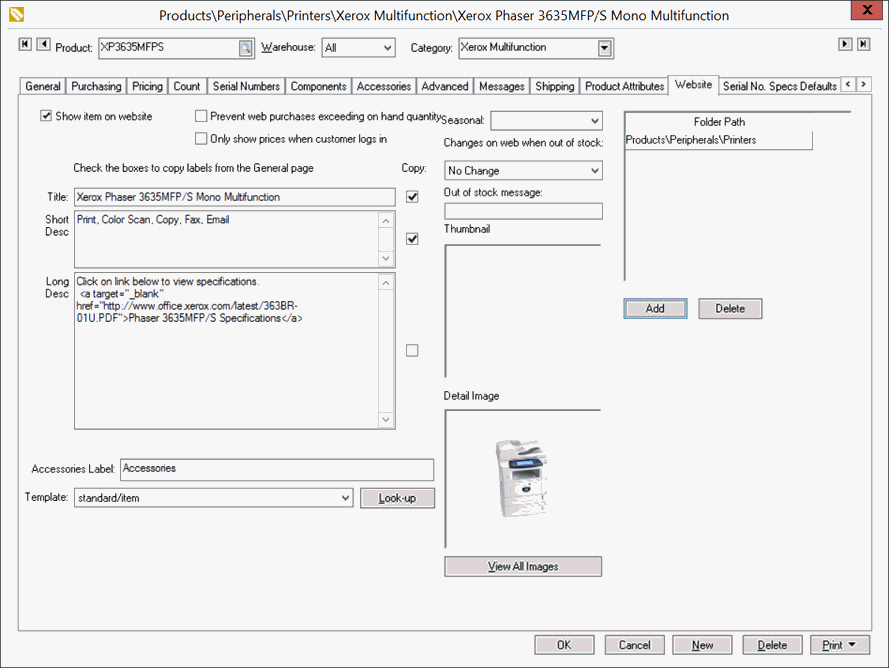Go to last product record arrow

(863, 45)
